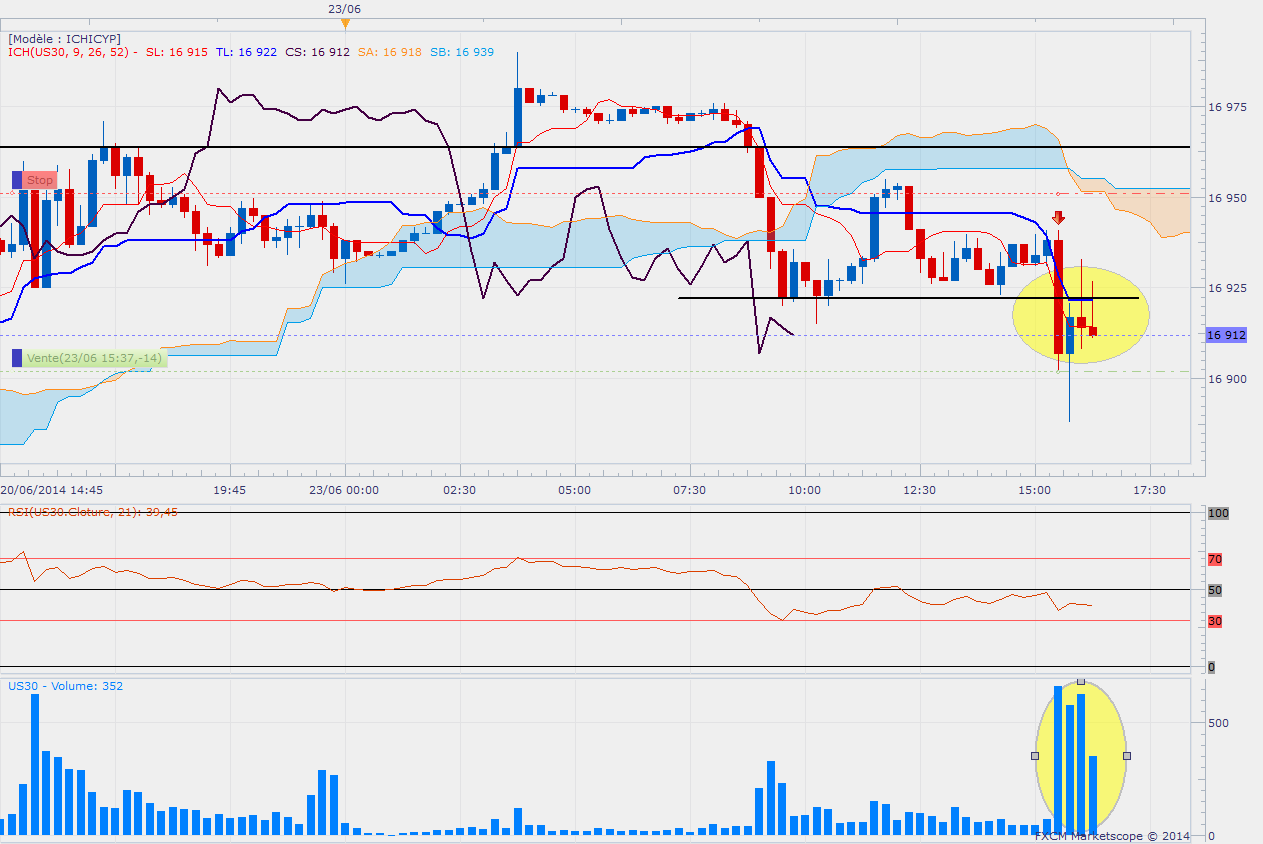The image size is (1263, 844).
Task: Click the red down arrow above the candle
Action: 1058,217
